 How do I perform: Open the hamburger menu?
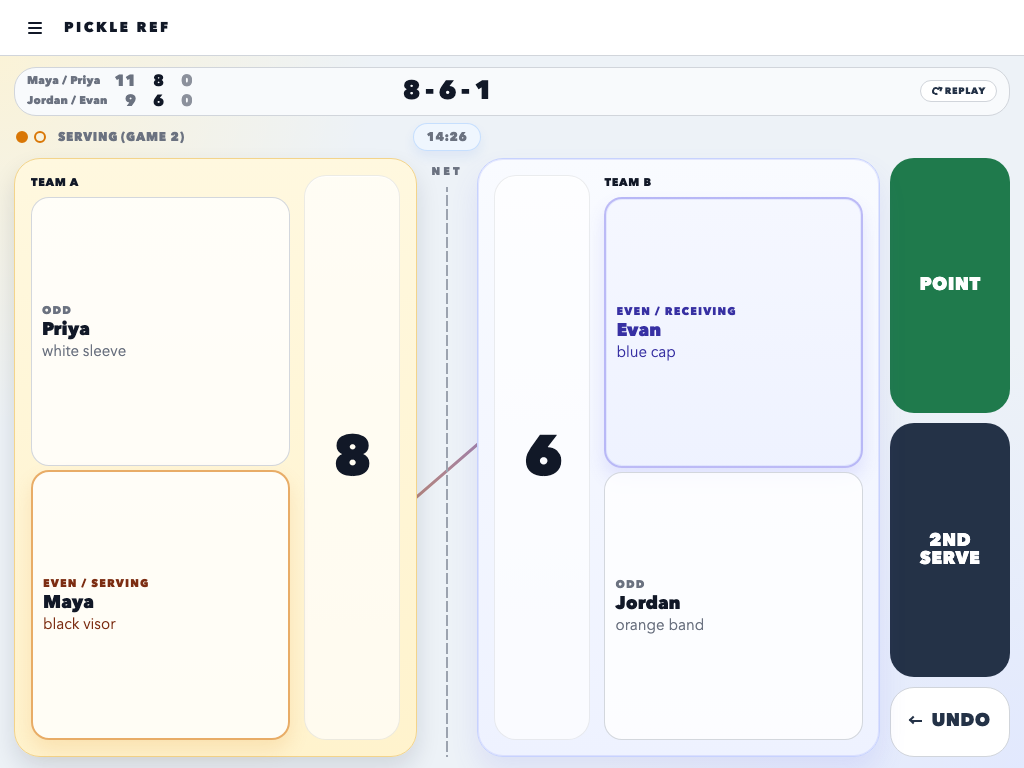point(35,28)
